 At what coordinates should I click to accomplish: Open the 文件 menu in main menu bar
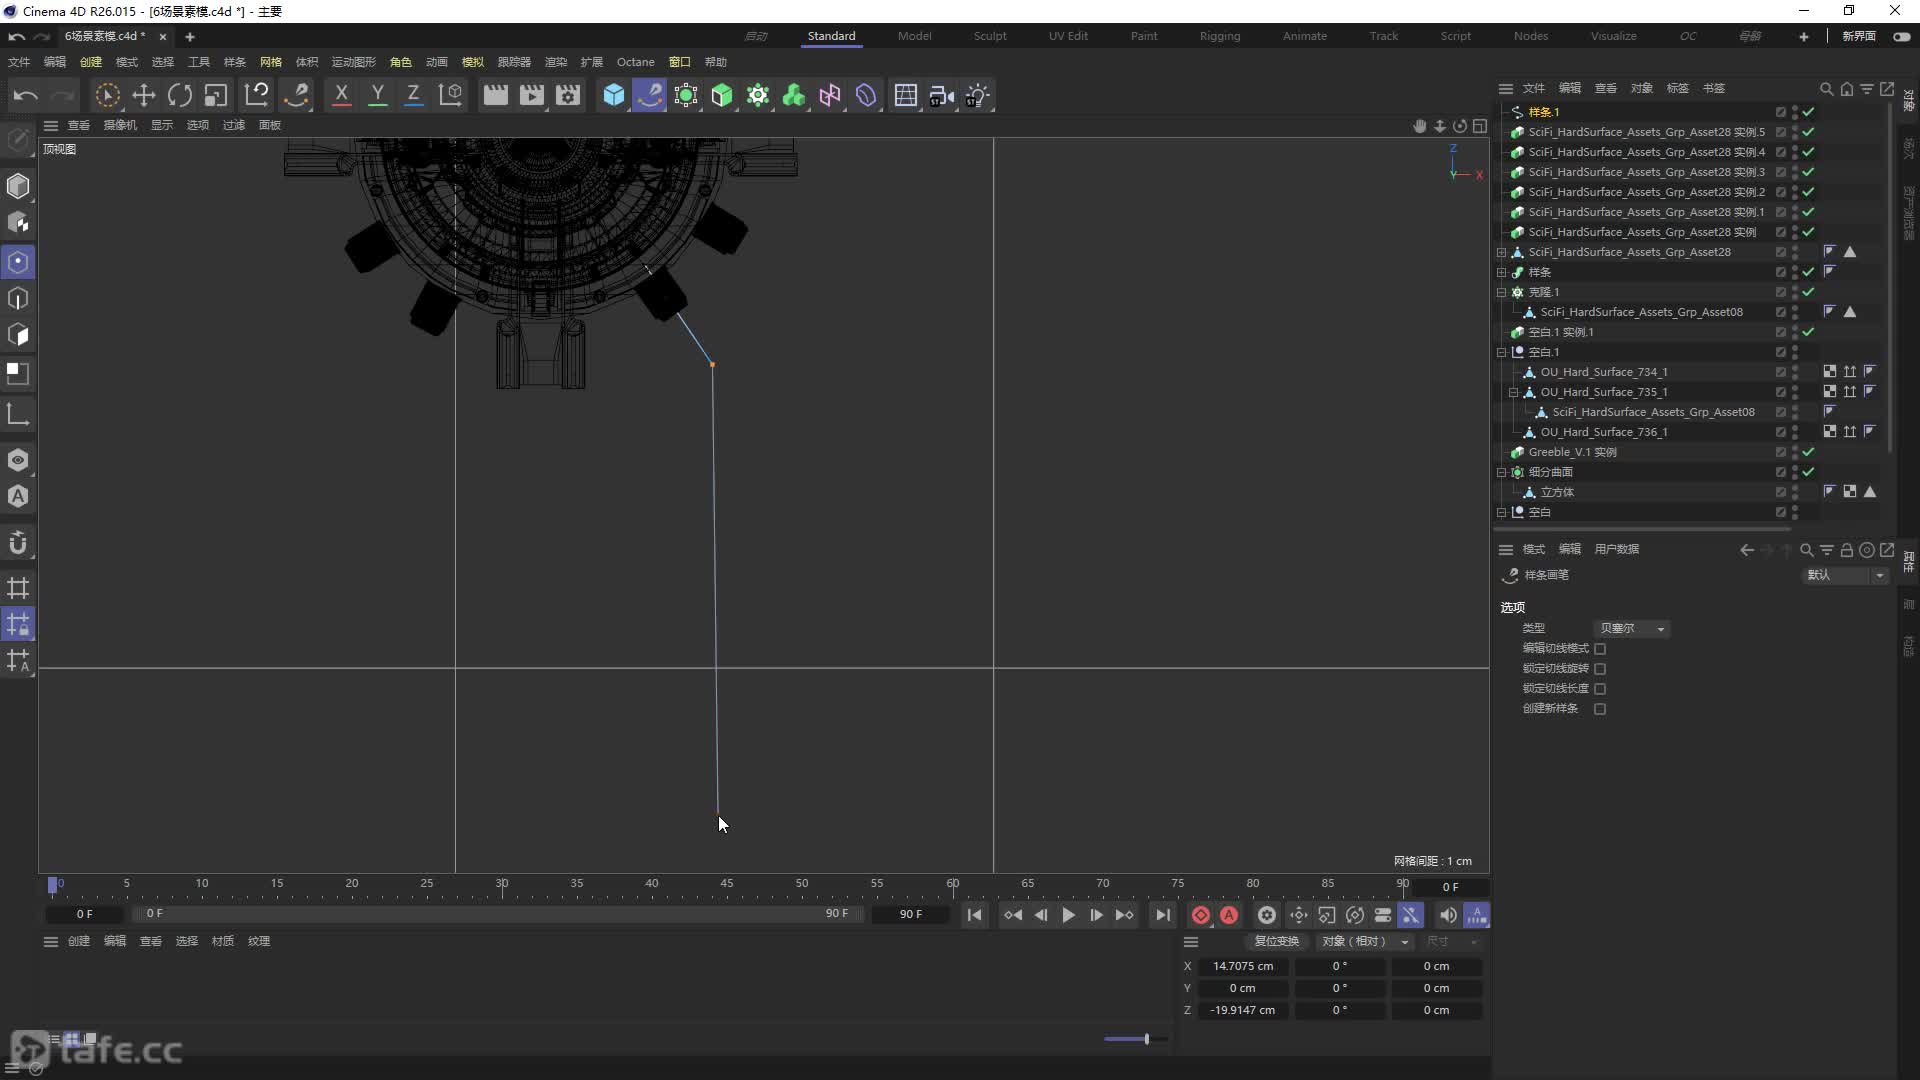(x=19, y=62)
